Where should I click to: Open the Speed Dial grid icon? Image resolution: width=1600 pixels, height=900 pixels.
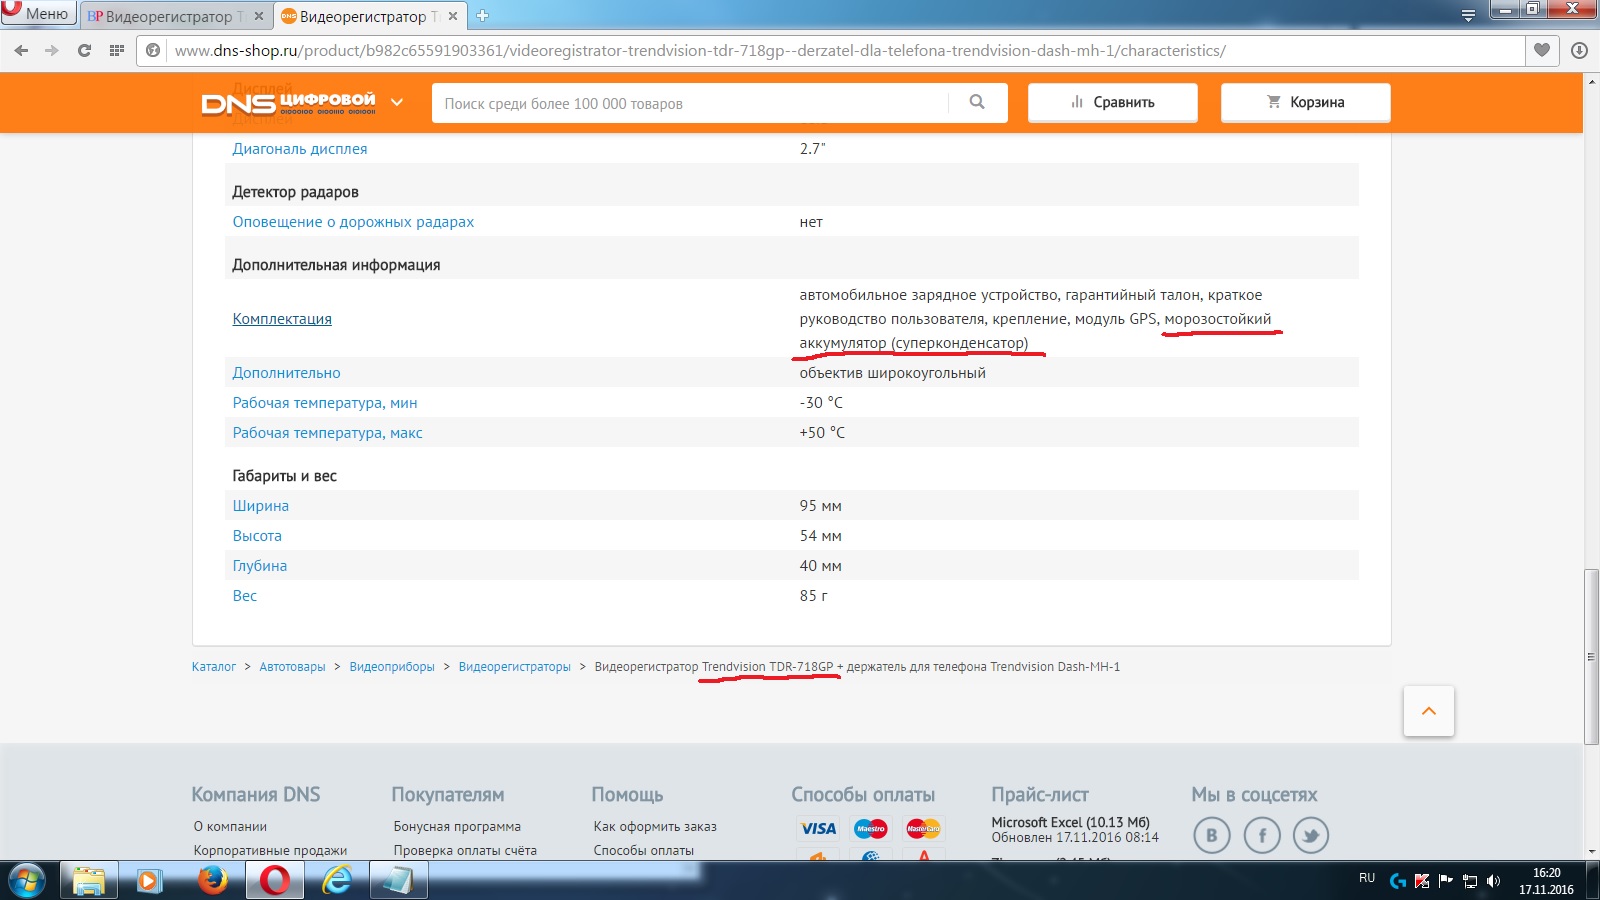117,50
